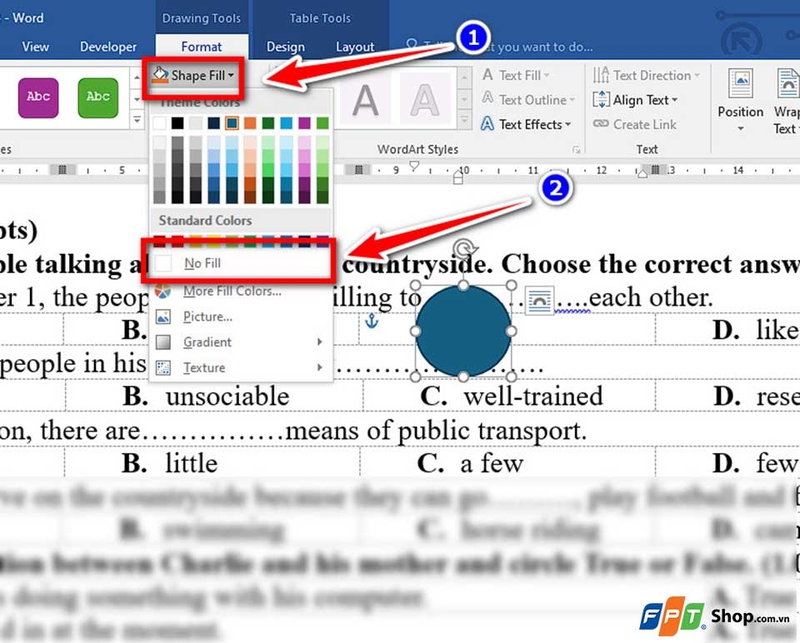Image resolution: width=800 pixels, height=643 pixels.
Task: Select the outlined WordArt A style
Action: coord(425,100)
